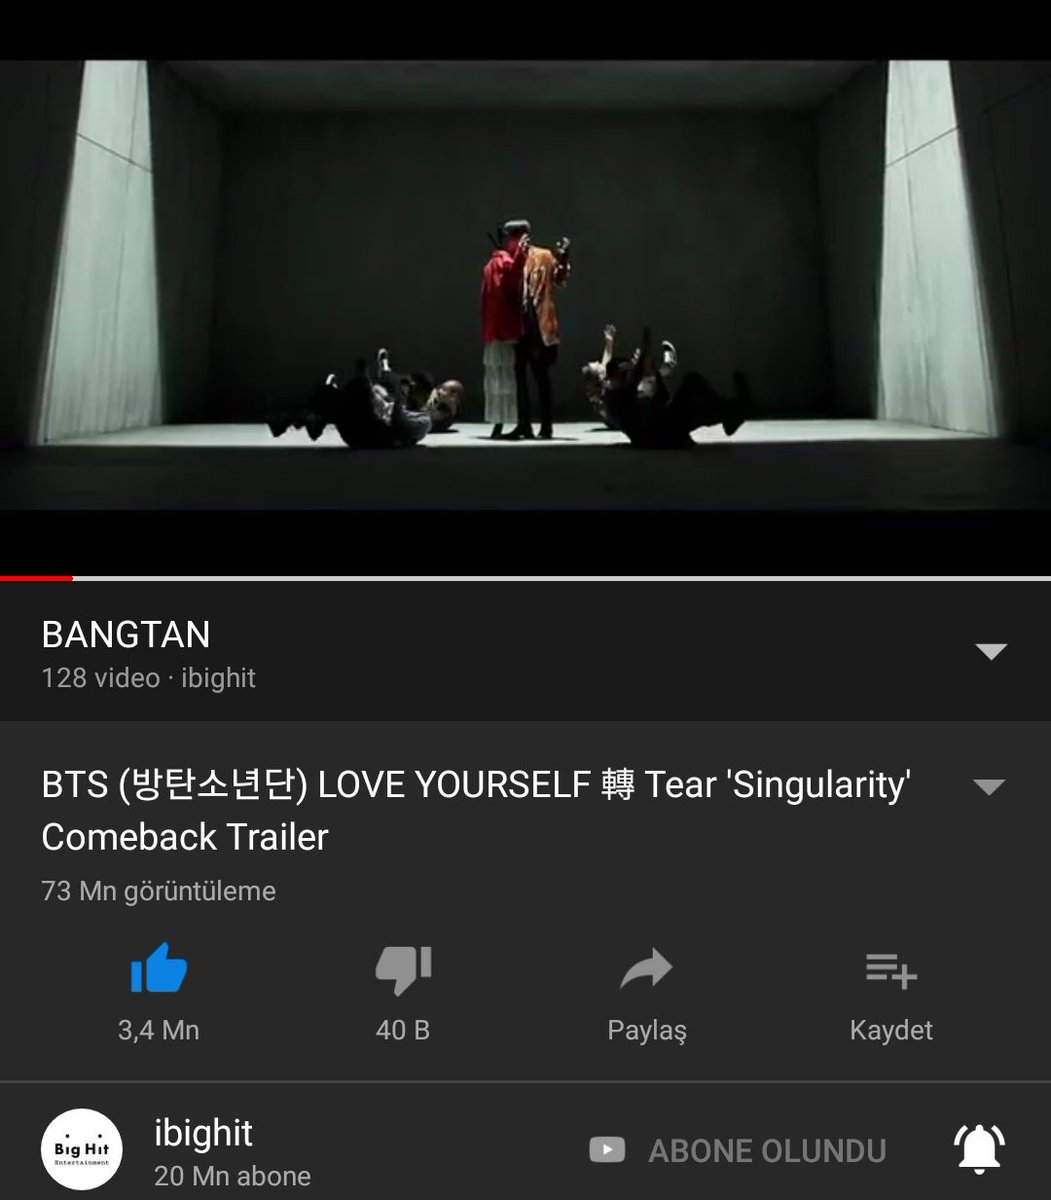The image size is (1051, 1200).
Task: Toggle the notification bell for ibighit
Action: coord(980,1149)
